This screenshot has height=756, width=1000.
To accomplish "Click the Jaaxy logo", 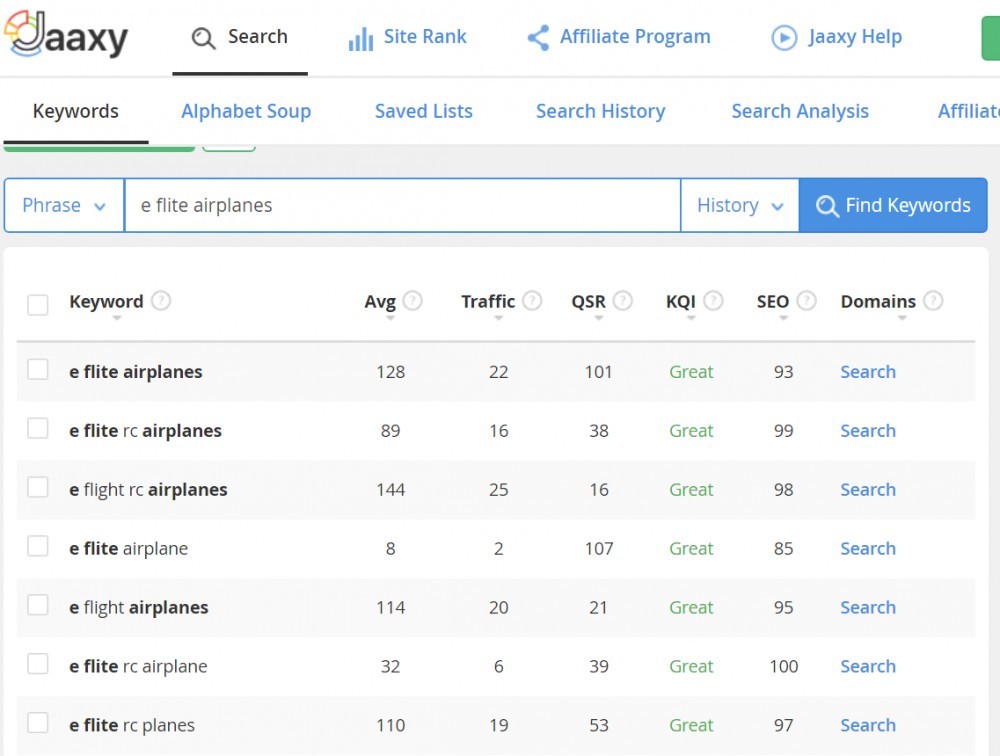I will pyautogui.click(x=66, y=35).
